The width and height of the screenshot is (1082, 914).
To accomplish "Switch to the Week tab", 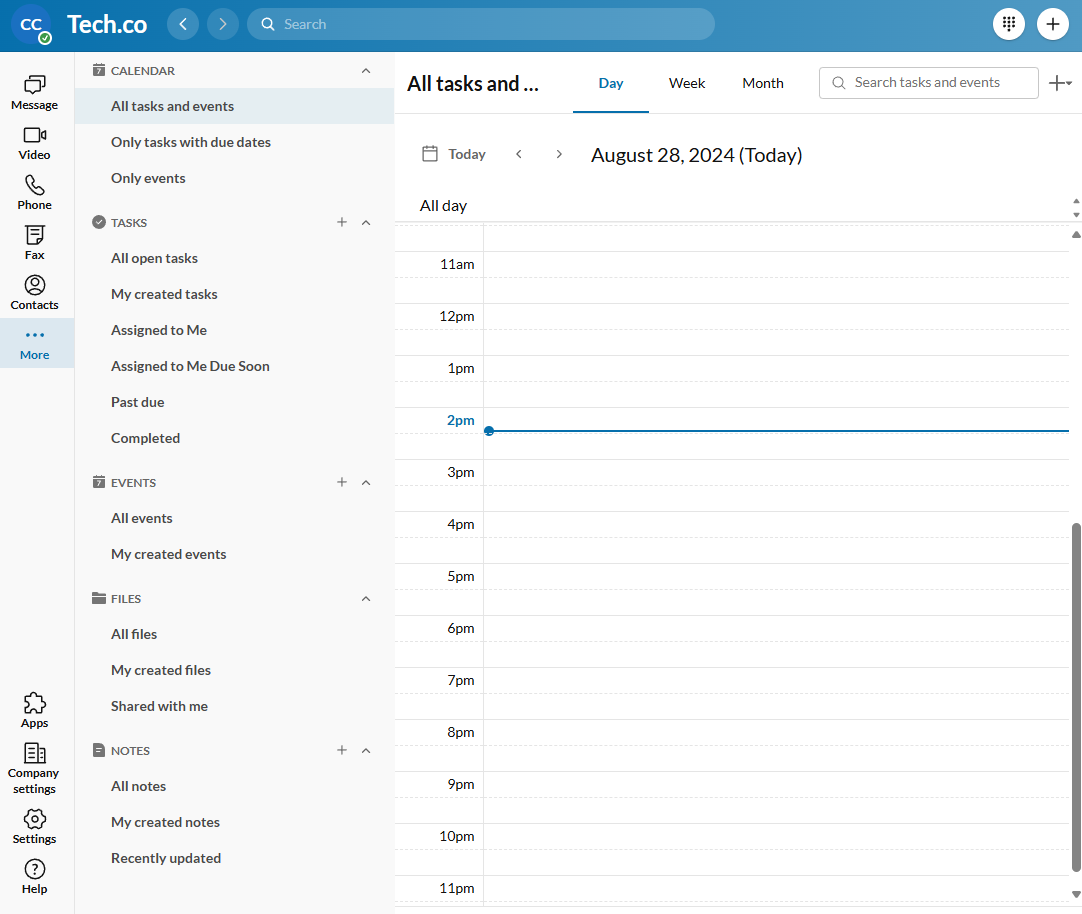I will 687,83.
